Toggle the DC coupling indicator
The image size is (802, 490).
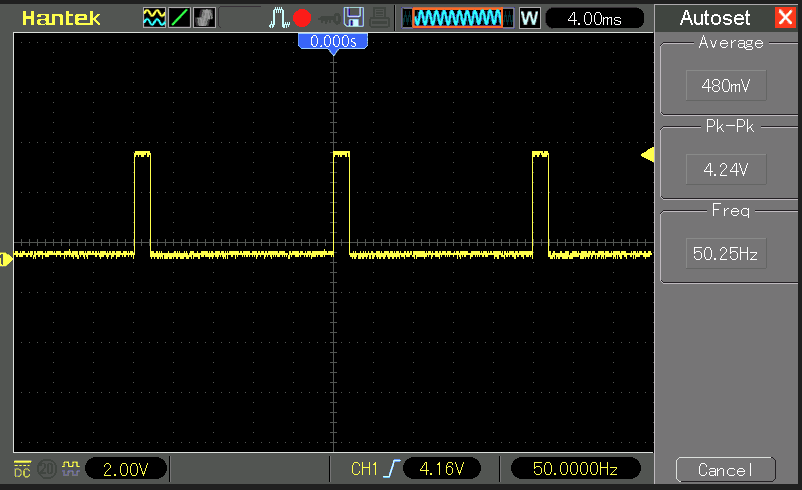click(x=22, y=468)
